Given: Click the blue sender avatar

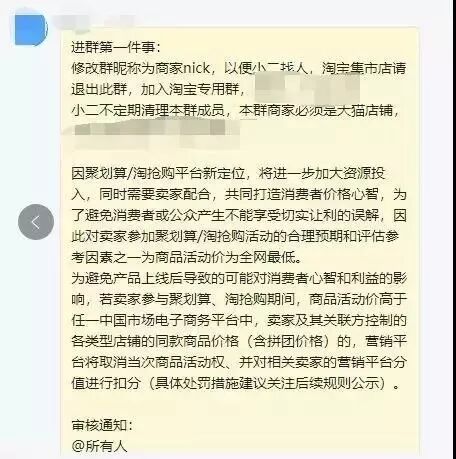Looking at the screenshot, I should pyautogui.click(x=30, y=29).
